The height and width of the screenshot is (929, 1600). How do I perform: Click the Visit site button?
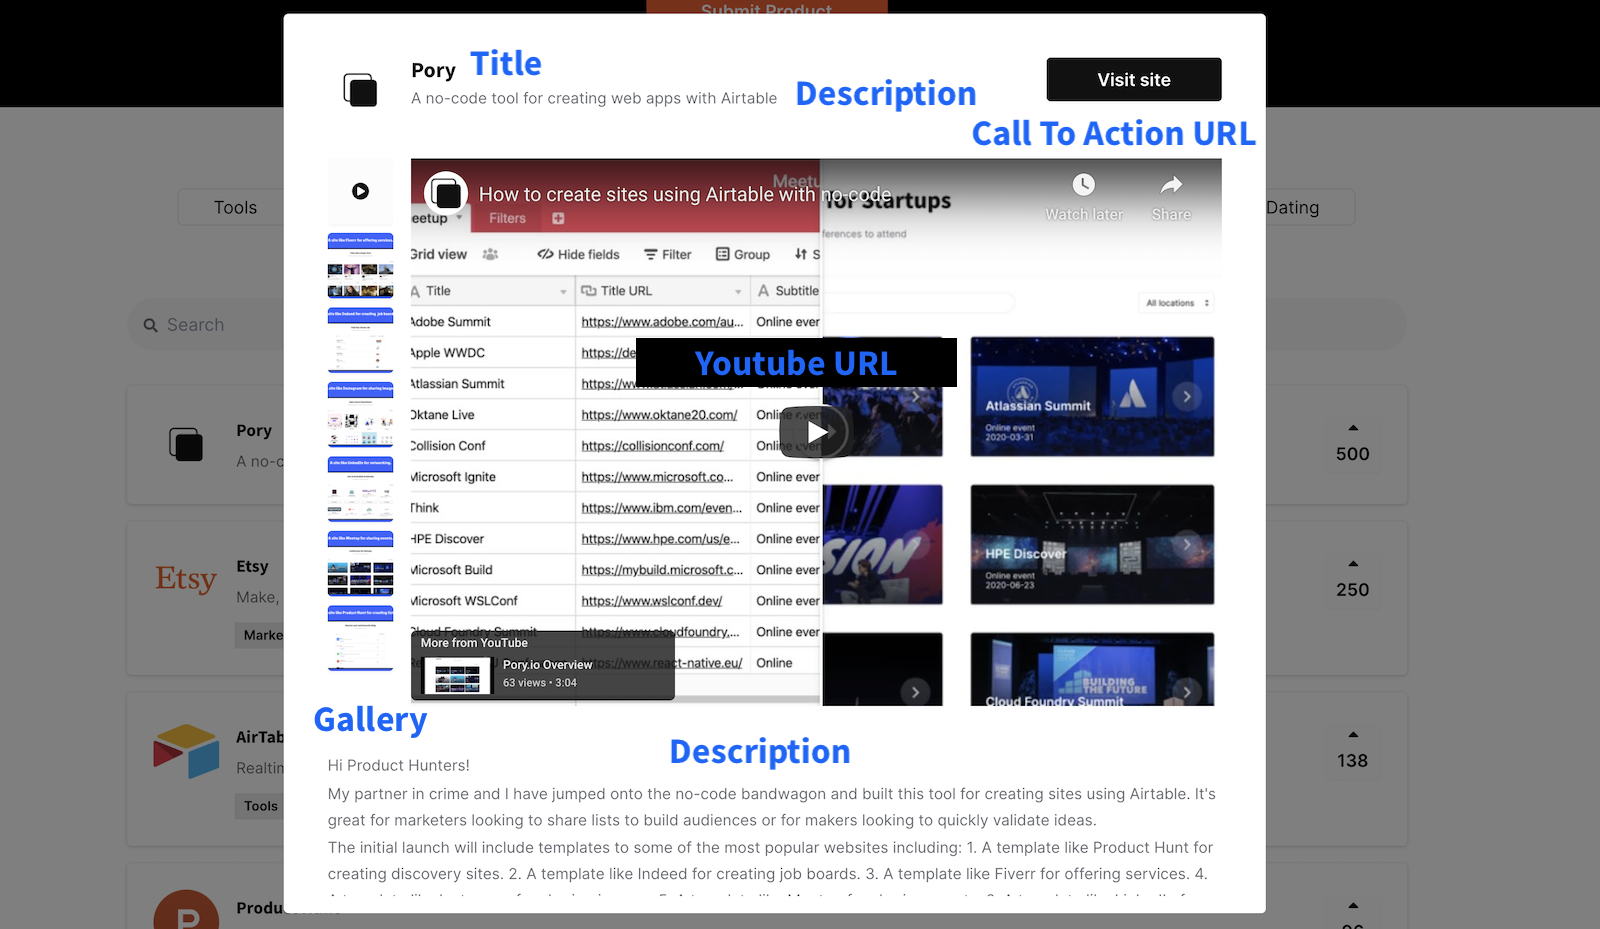click(x=1133, y=80)
